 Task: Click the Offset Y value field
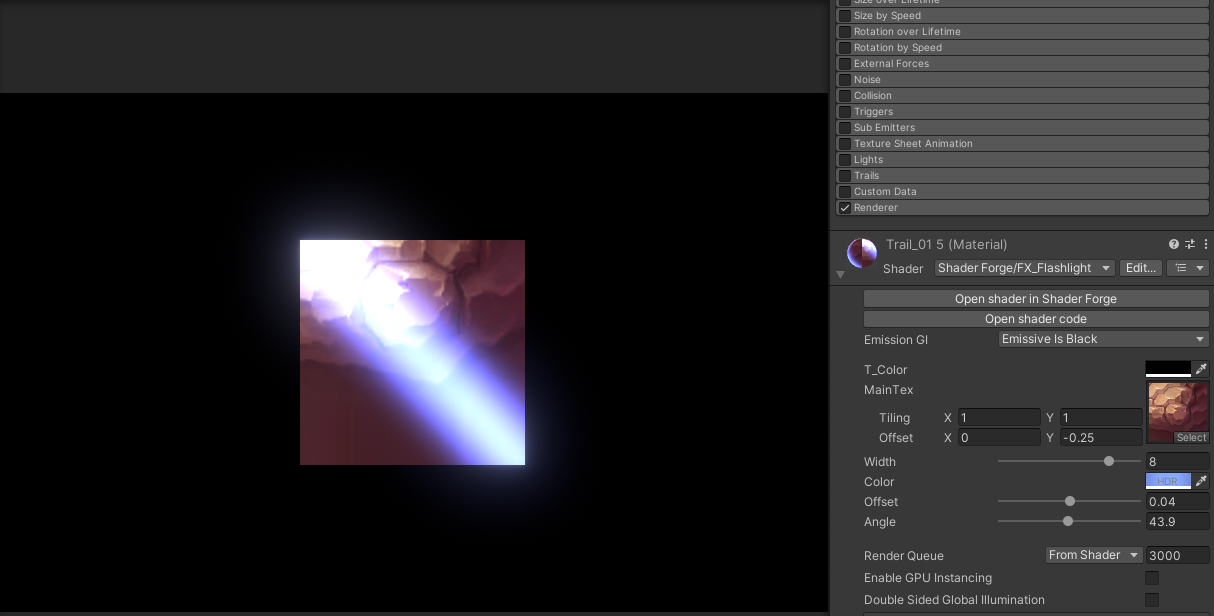pos(1100,437)
